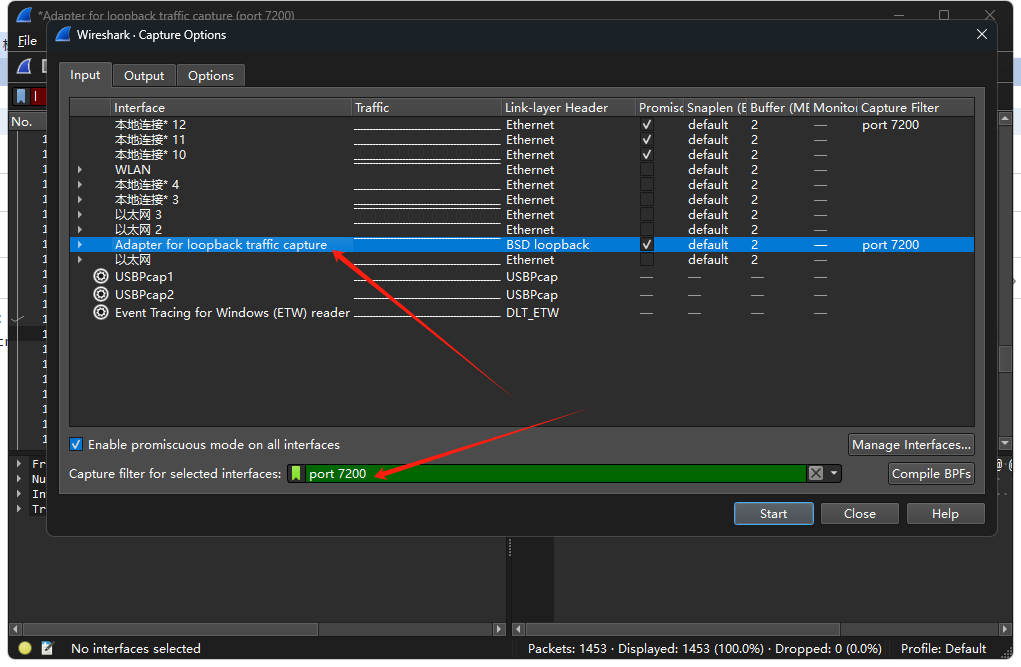The height and width of the screenshot is (667, 1021).
Task: Toggle promiscuous checkbox for loopback adapter row
Action: [x=647, y=244]
